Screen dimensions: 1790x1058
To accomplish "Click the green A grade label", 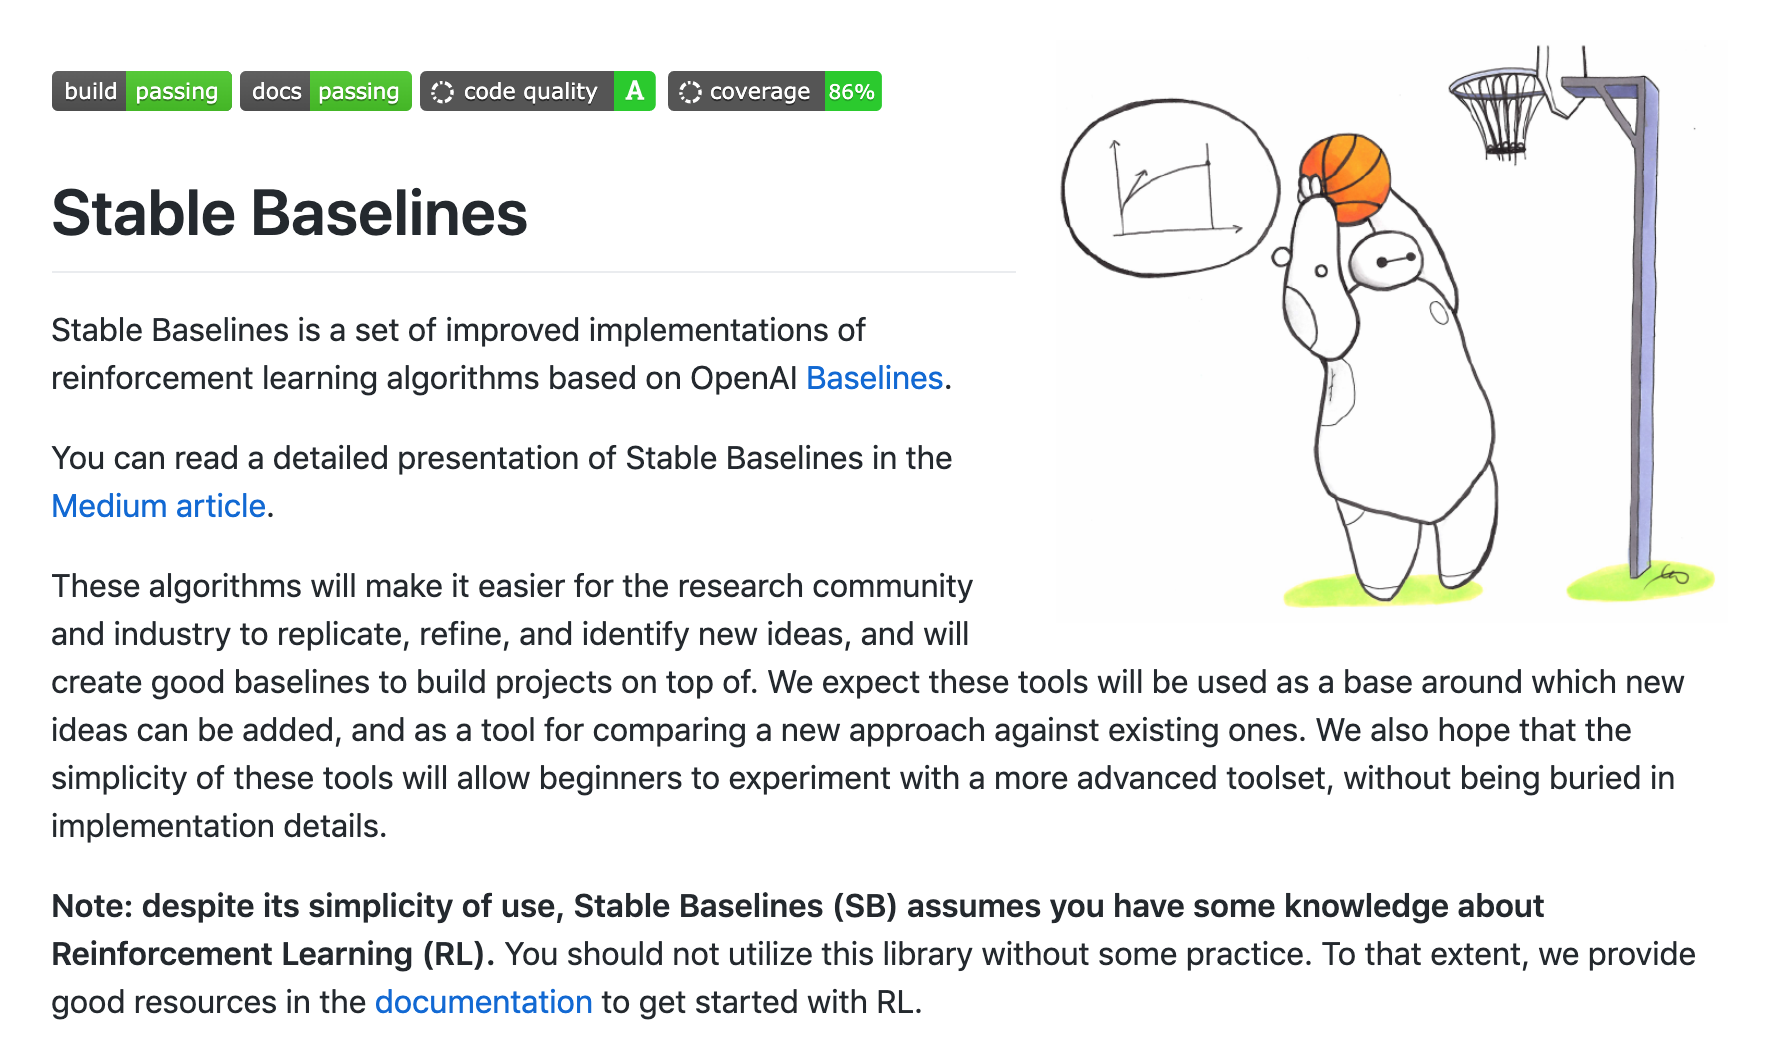I will [635, 91].
